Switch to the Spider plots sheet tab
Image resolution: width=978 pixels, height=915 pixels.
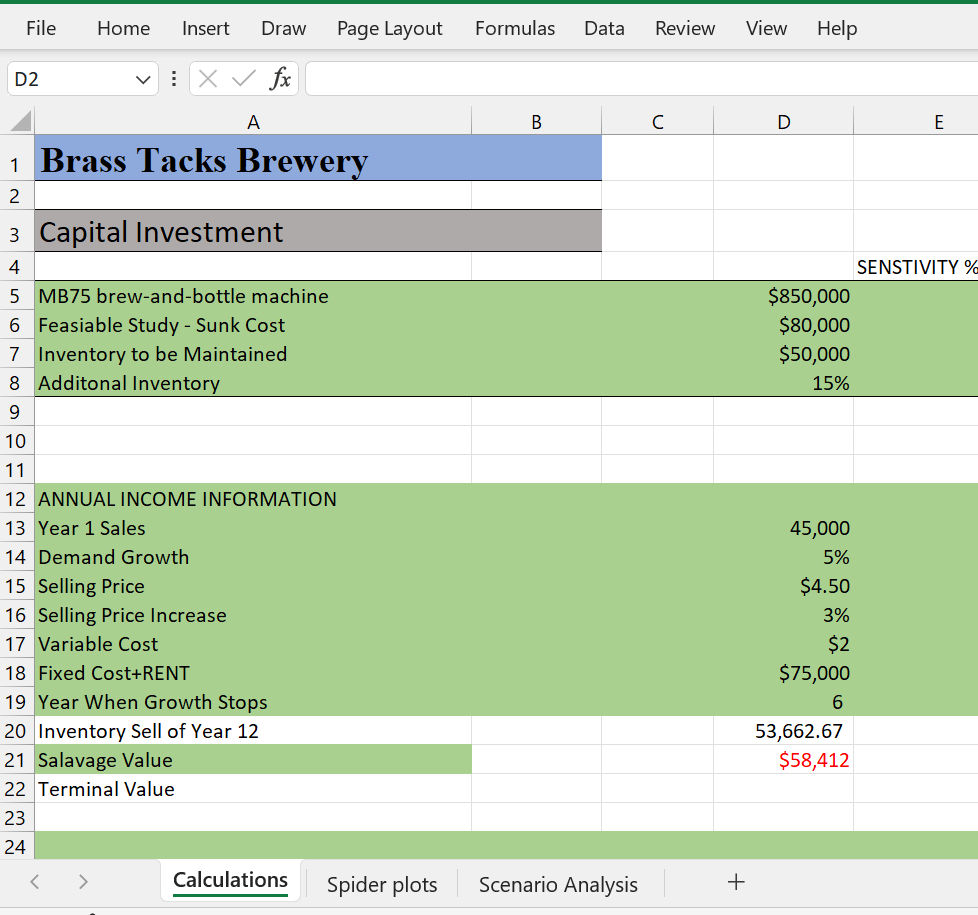(382, 884)
